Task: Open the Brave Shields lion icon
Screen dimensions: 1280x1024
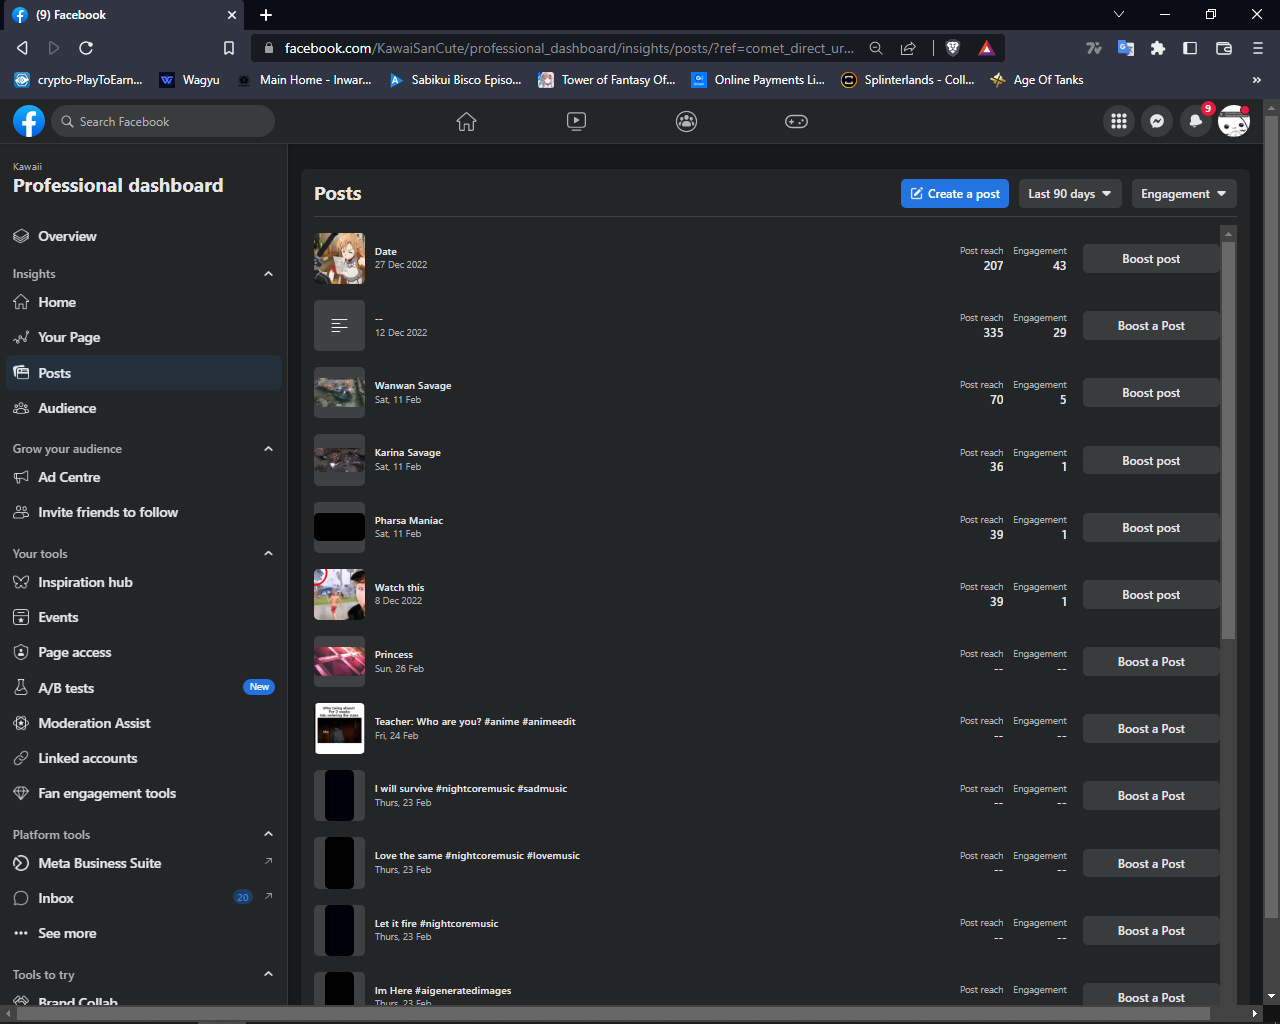Action: pos(953,48)
